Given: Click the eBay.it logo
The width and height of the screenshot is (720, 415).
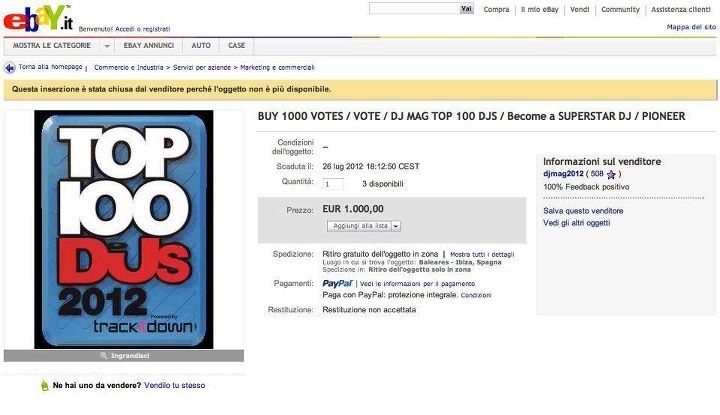Looking at the screenshot, I should click(38, 18).
